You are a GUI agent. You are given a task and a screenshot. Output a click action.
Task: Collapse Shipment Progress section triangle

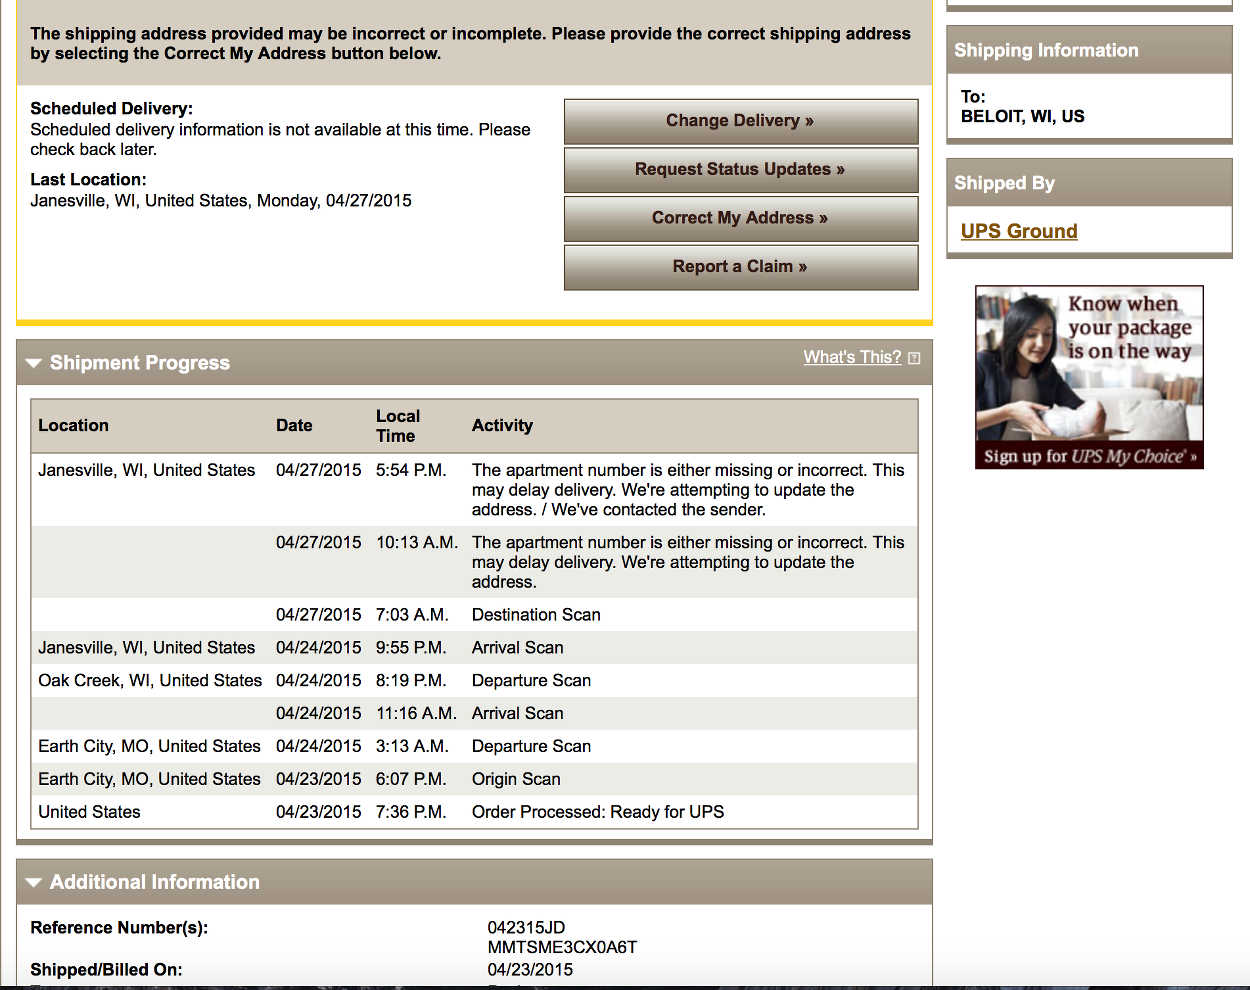34,363
